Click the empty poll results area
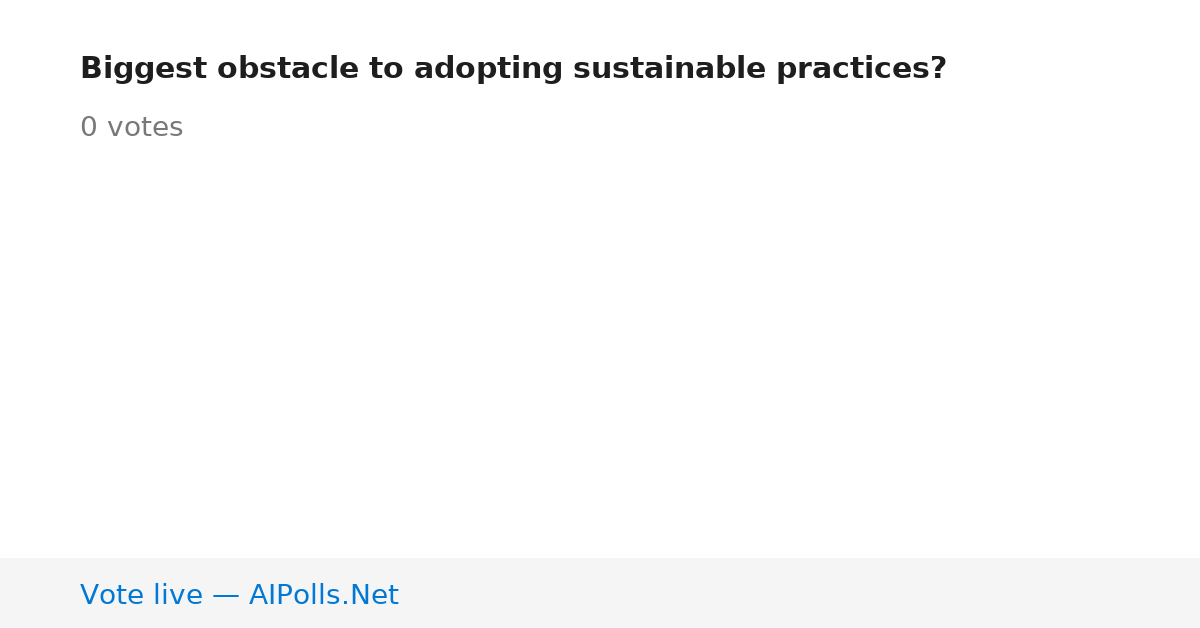The image size is (1200, 628). click(600, 350)
